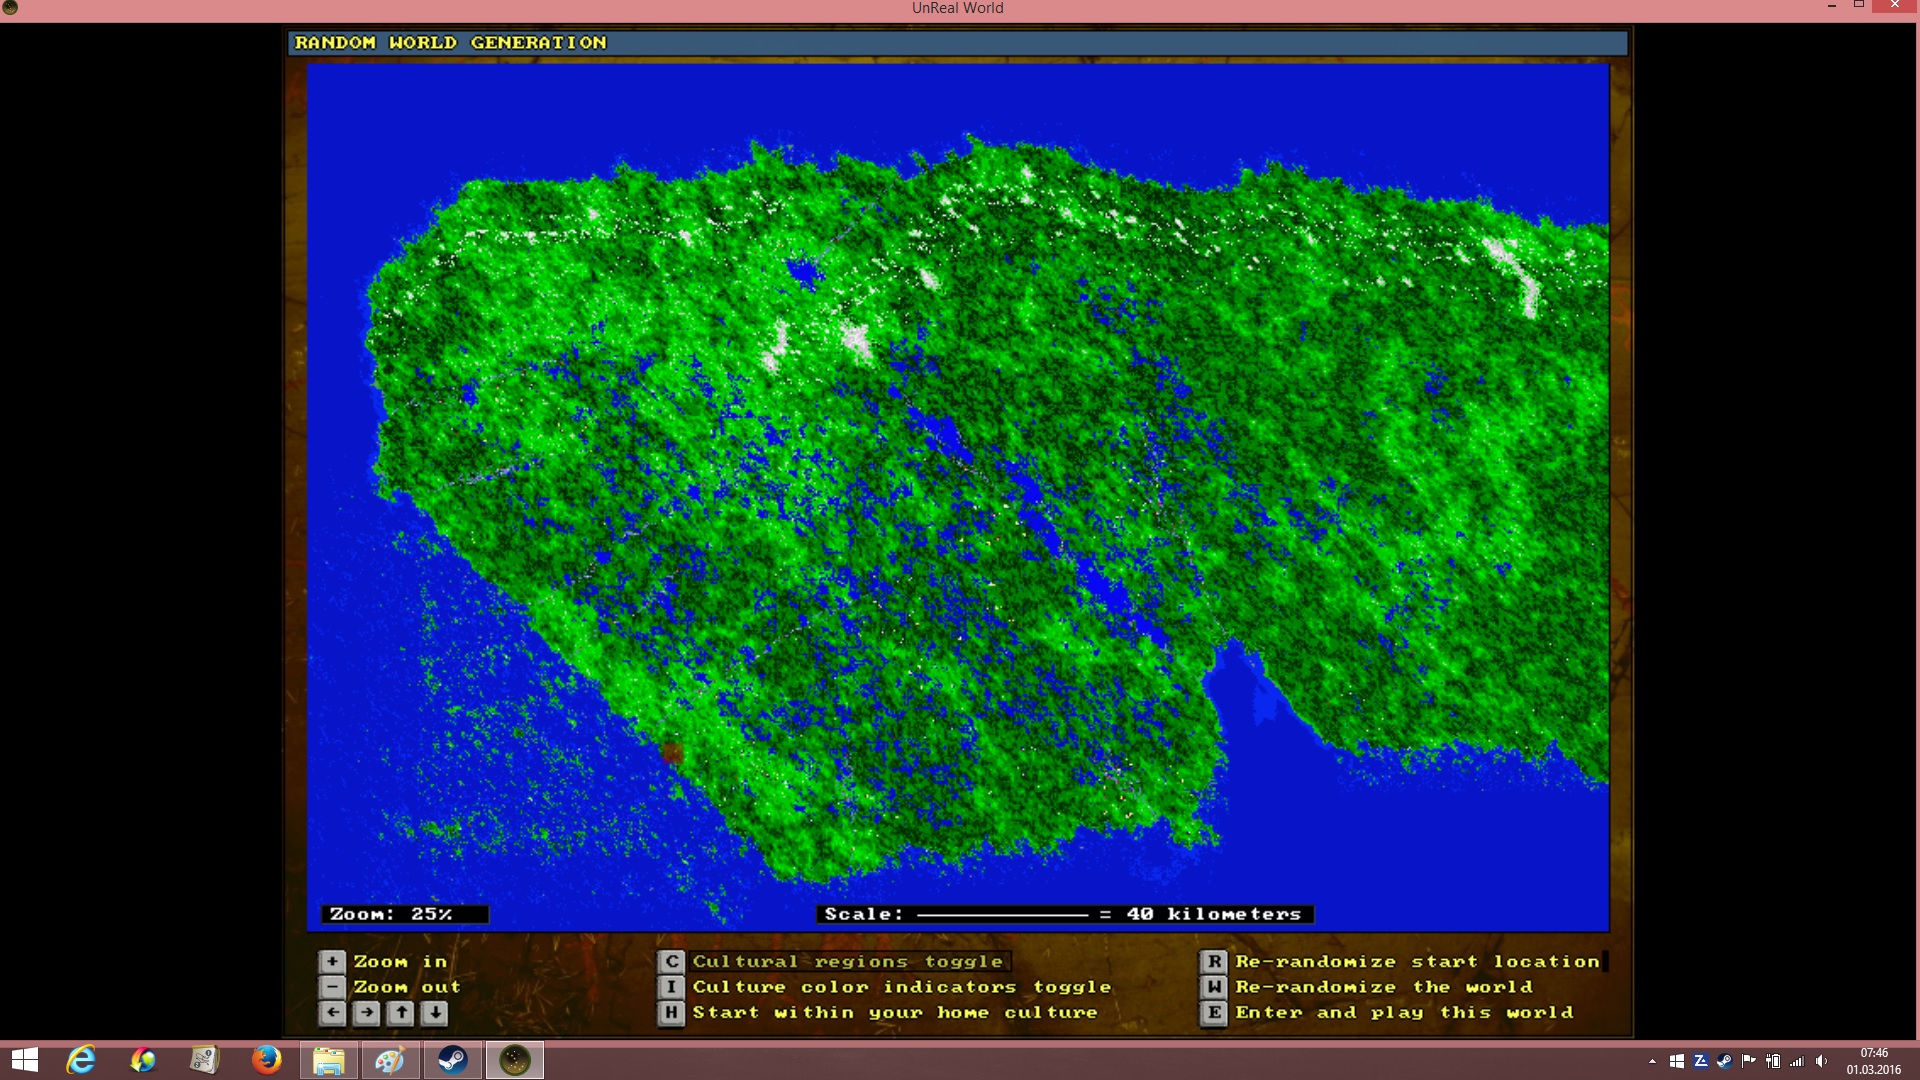The height and width of the screenshot is (1080, 1920).
Task: Click the left arrow key icon
Action: click(332, 1013)
